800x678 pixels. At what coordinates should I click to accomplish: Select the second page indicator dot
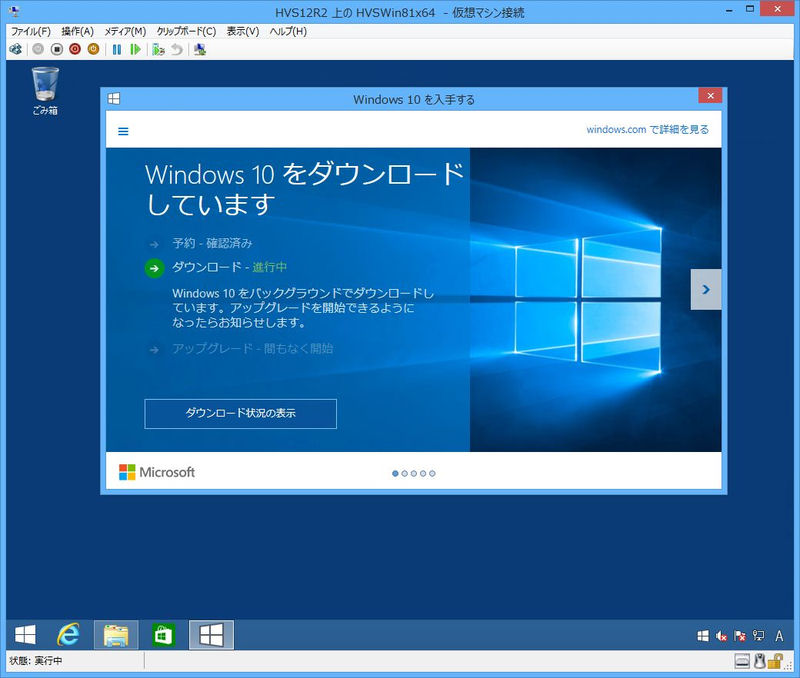(x=405, y=473)
